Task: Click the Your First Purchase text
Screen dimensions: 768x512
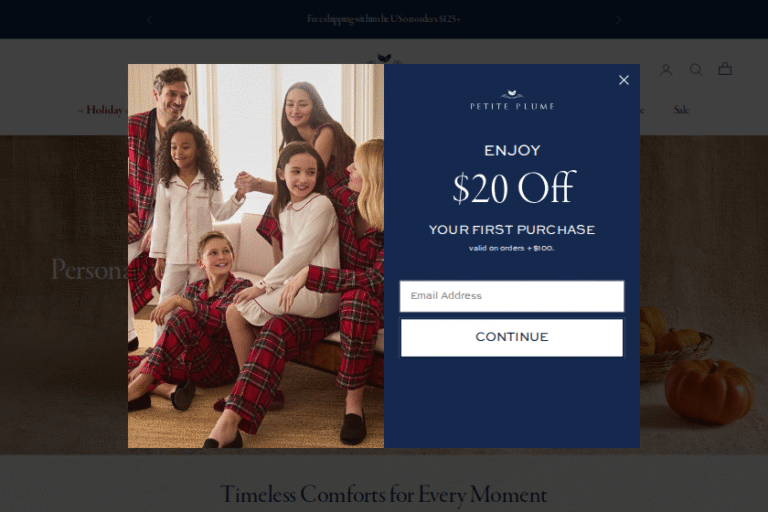Action: tap(512, 230)
